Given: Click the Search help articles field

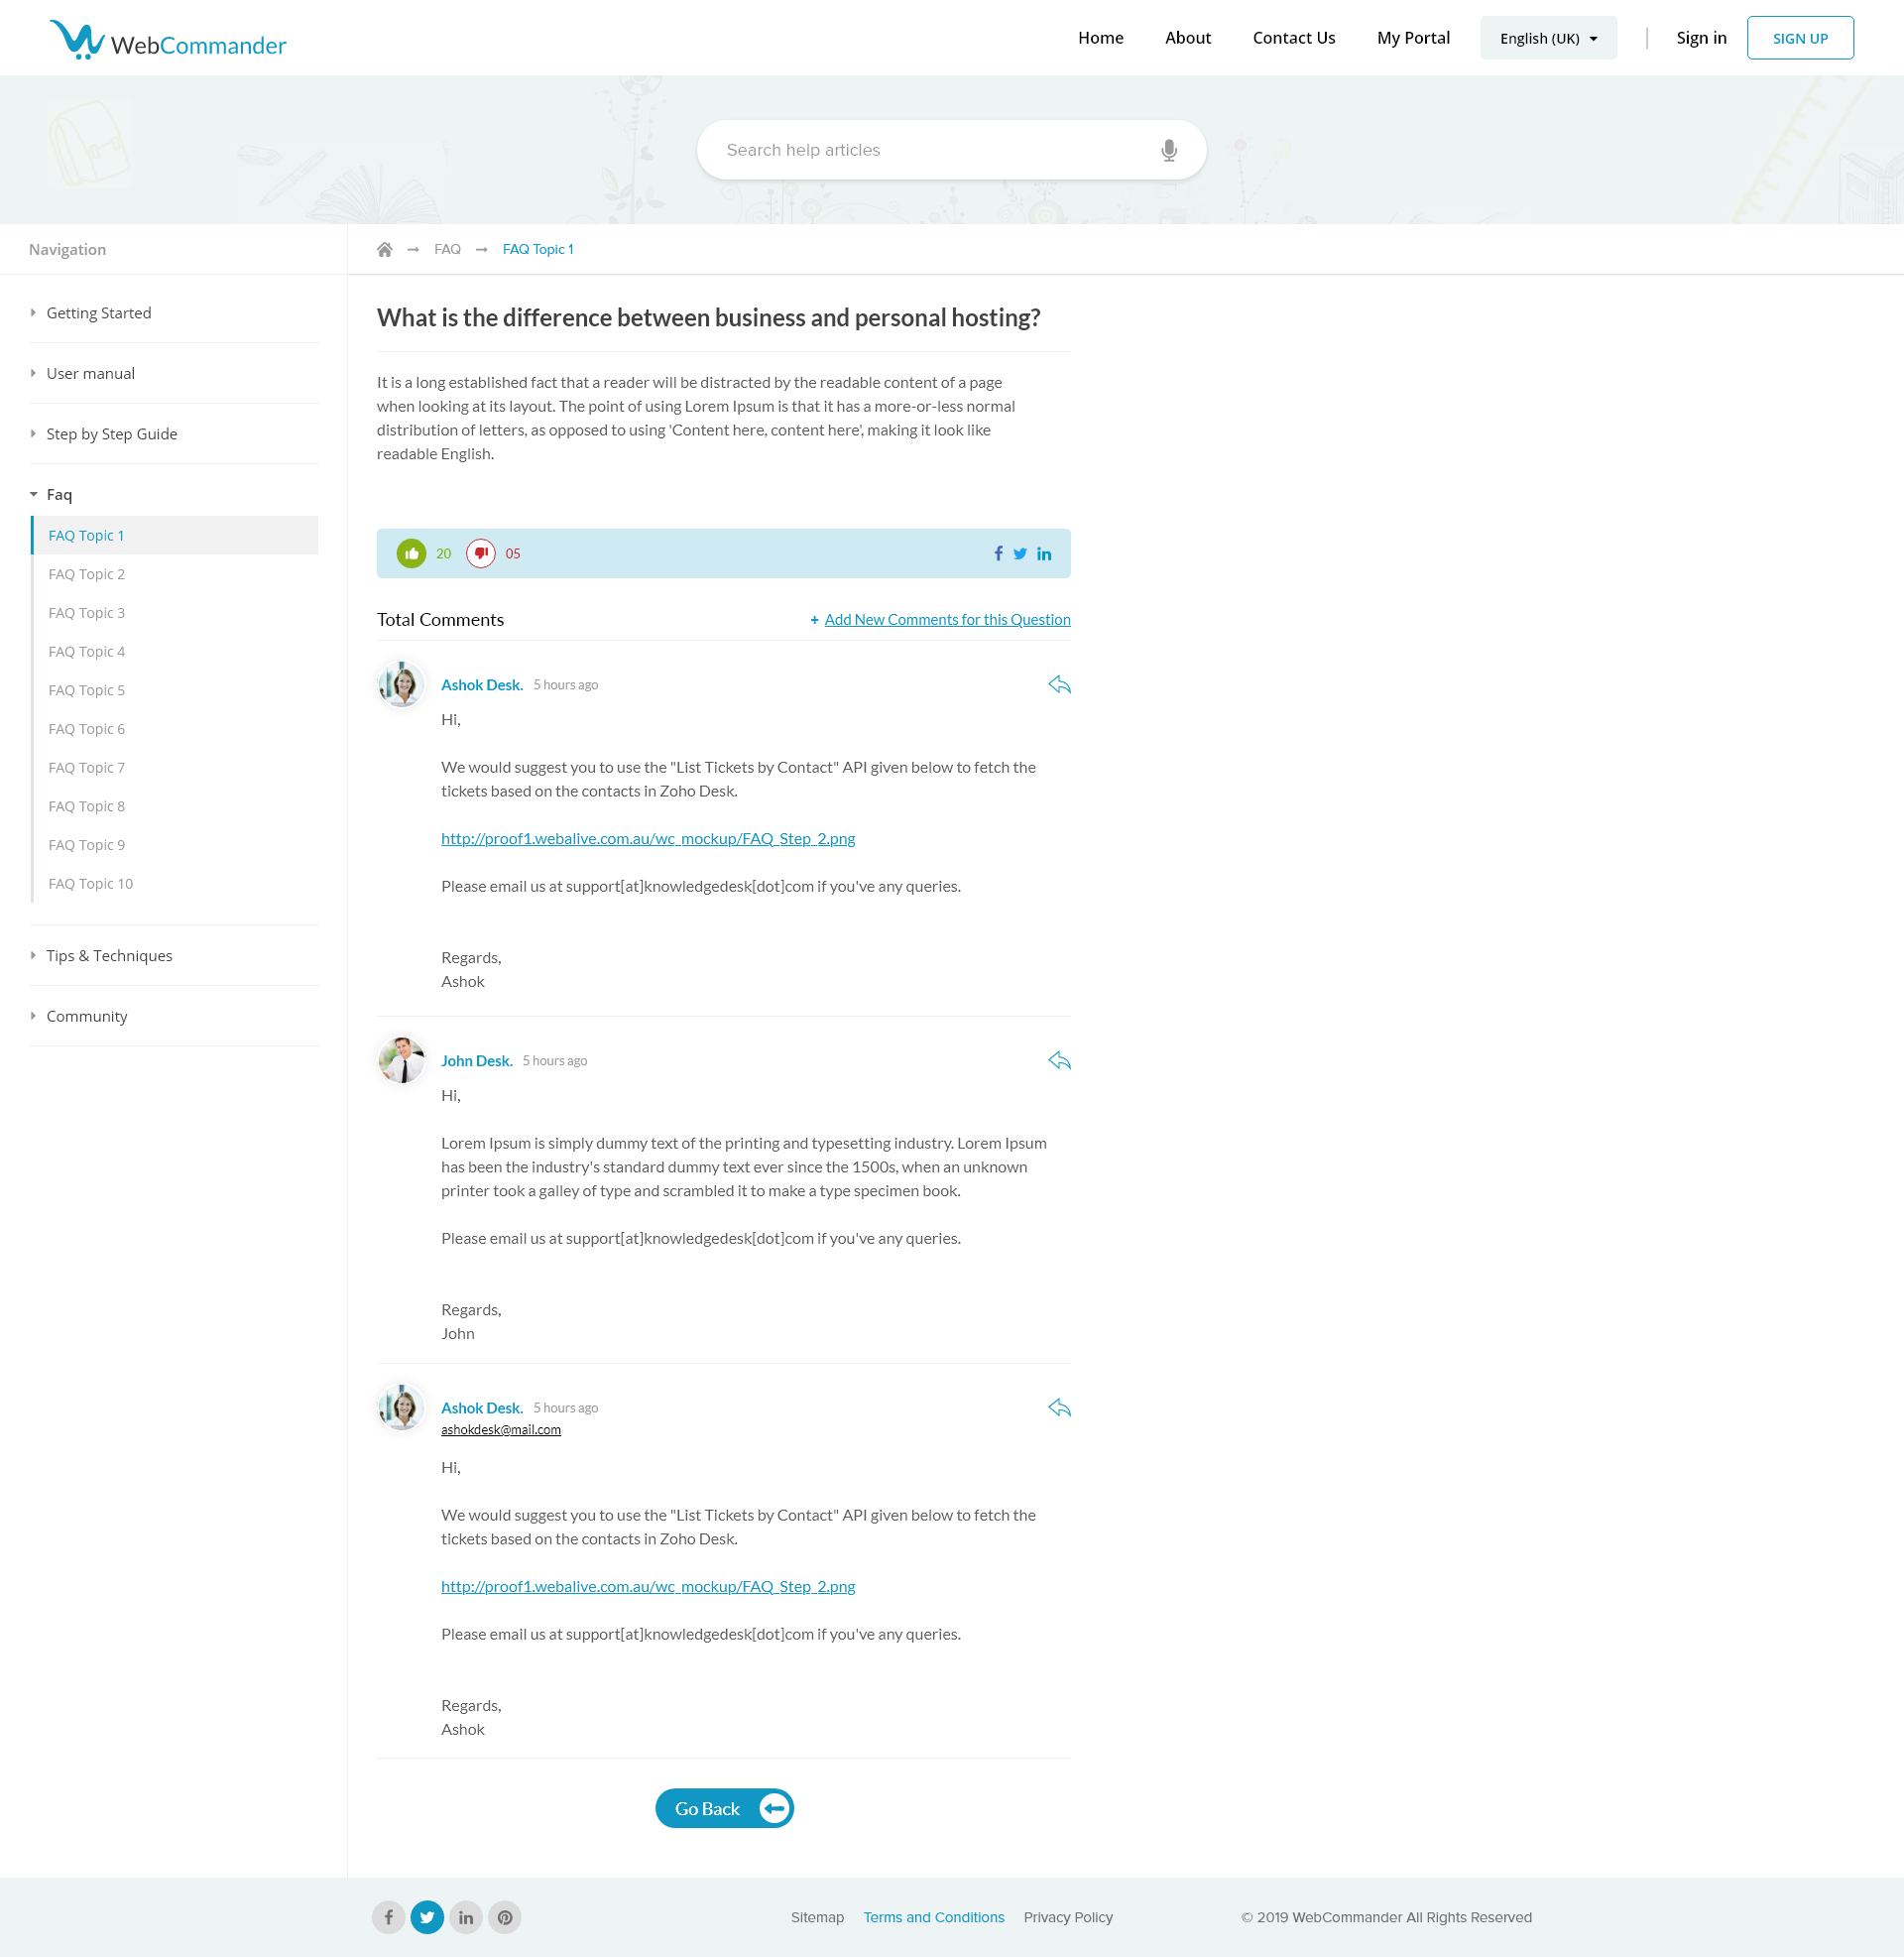Looking at the screenshot, I should click(930, 150).
